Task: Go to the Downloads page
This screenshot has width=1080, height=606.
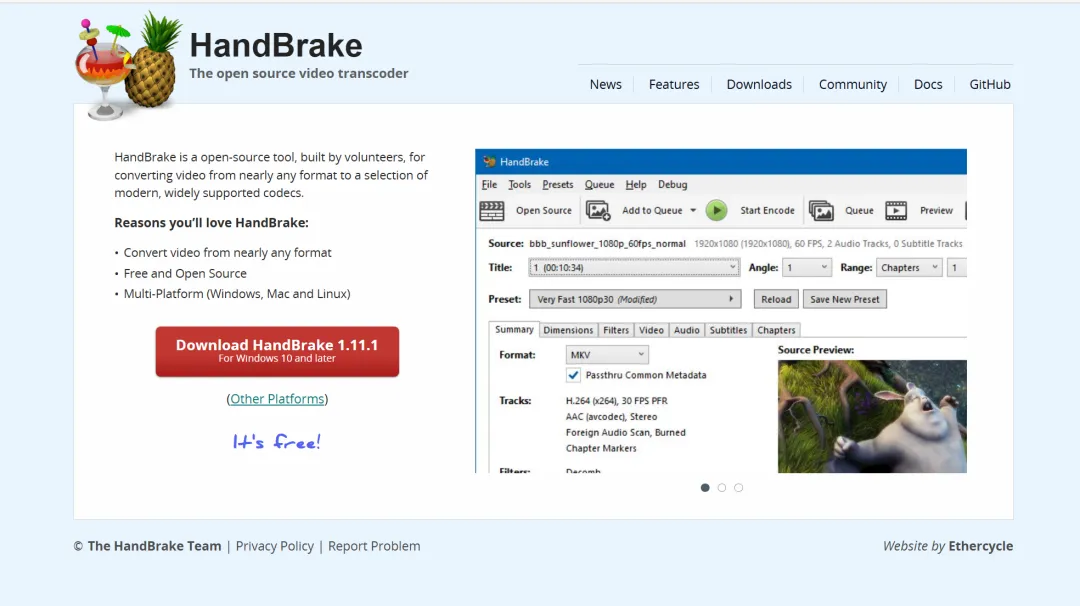Action: pyautogui.click(x=759, y=85)
